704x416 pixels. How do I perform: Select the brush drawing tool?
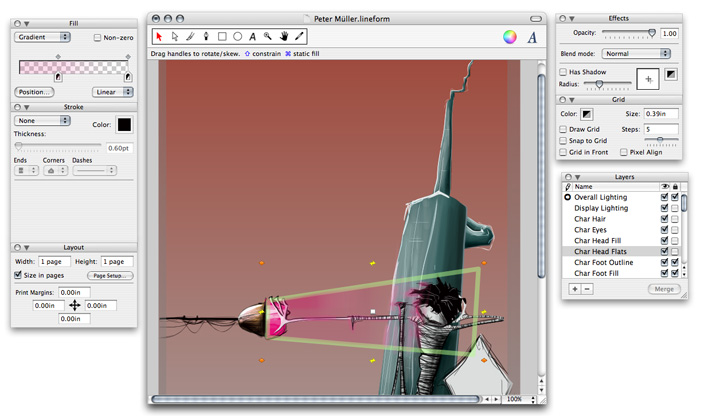[190, 36]
